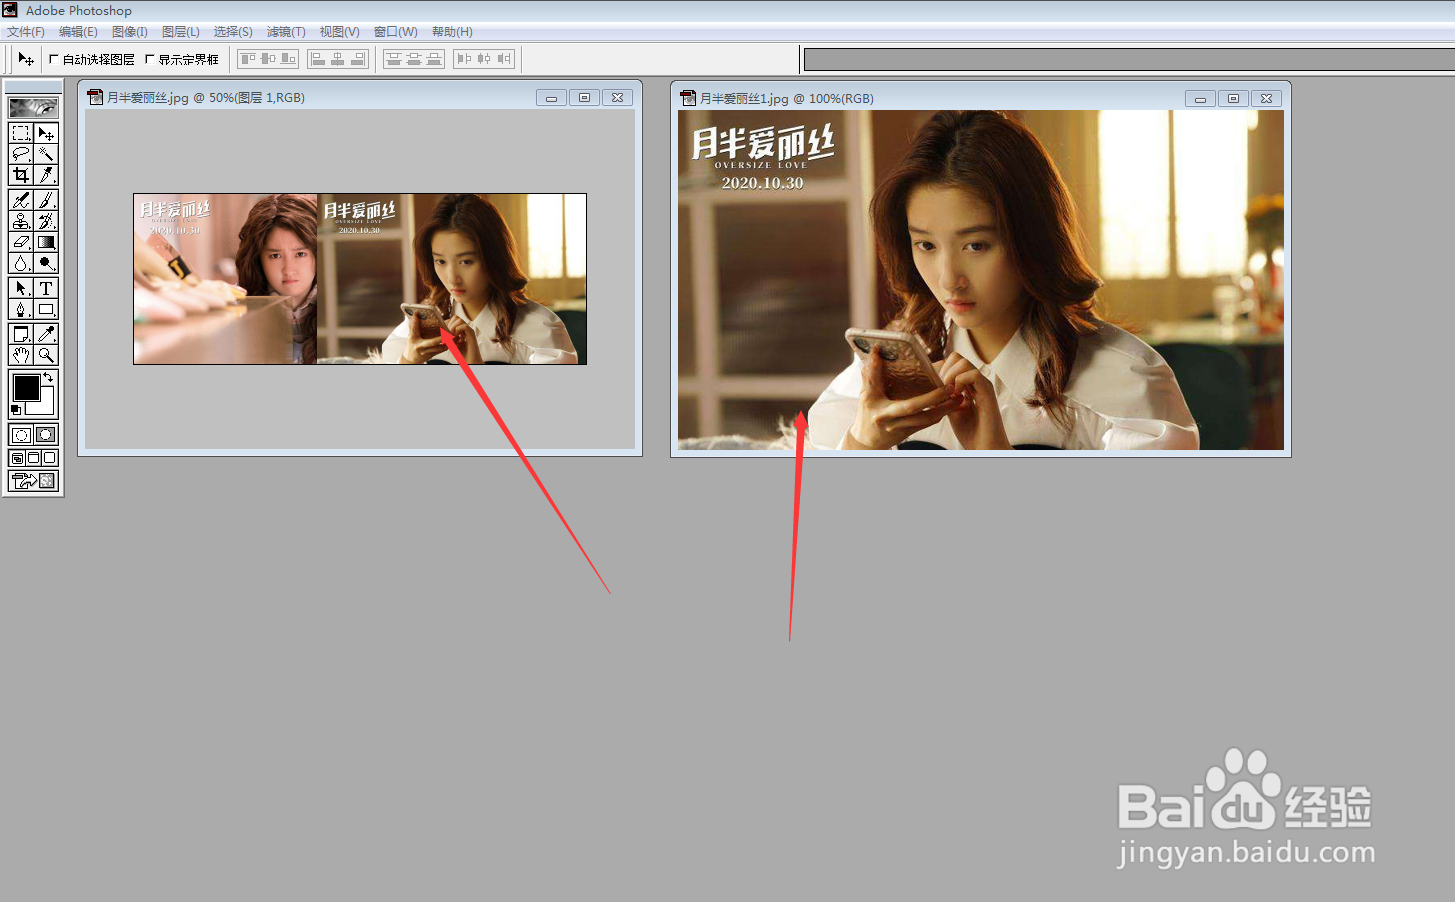Open the 图像(I) menu
The image size is (1455, 902).
point(130,32)
